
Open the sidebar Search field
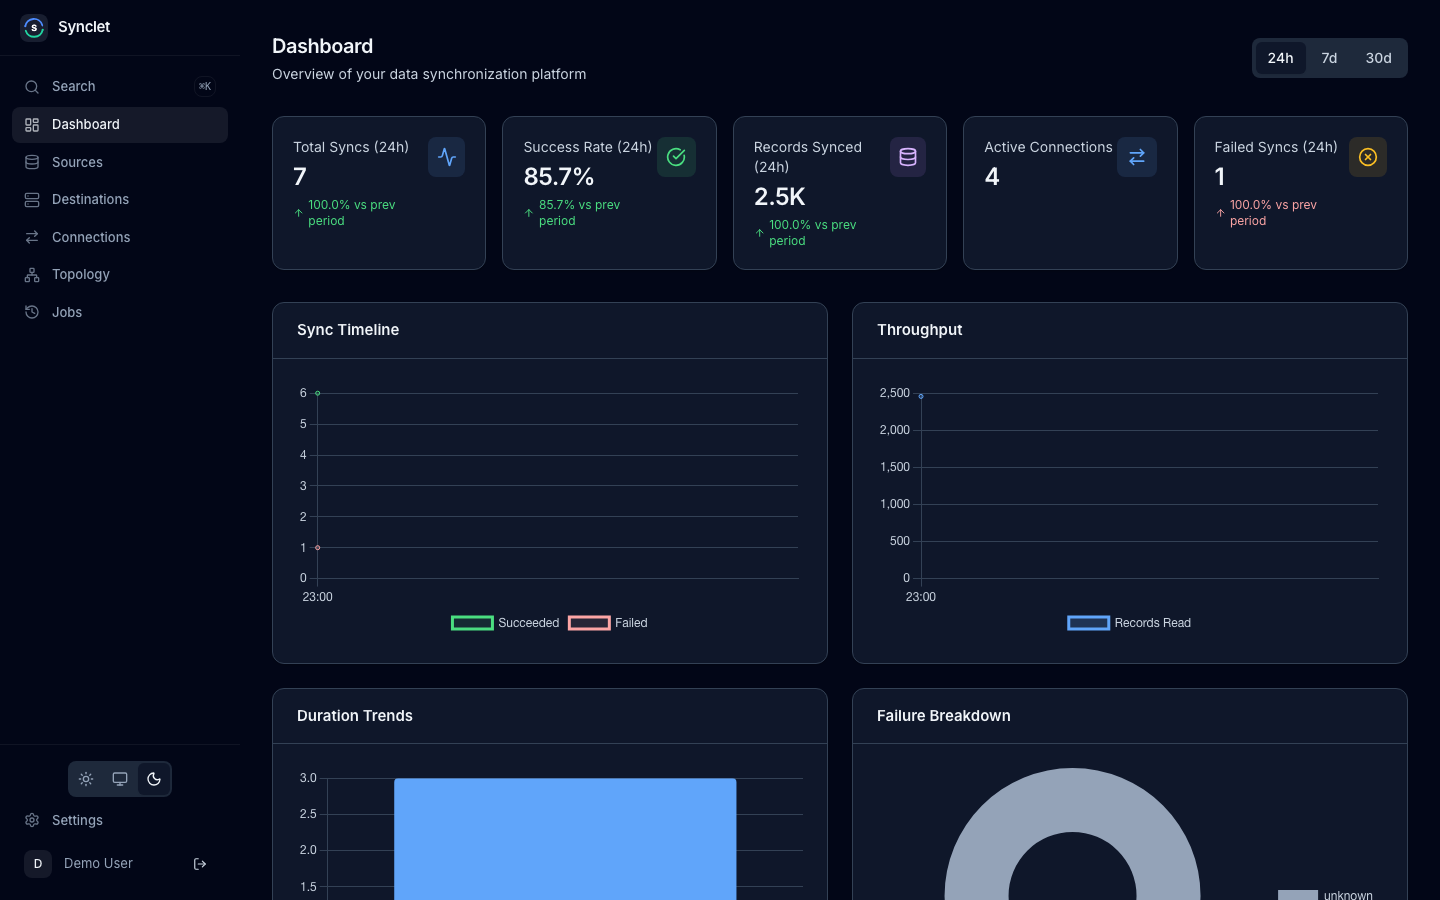(120, 87)
